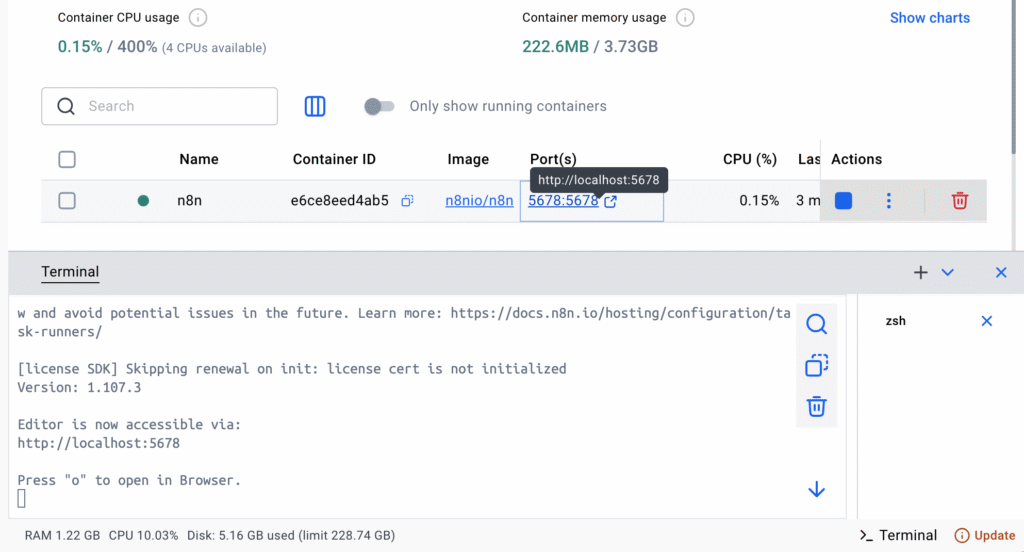This screenshot has height=552, width=1024.
Task: Open the 5678:5678 port link
Action: (563, 201)
